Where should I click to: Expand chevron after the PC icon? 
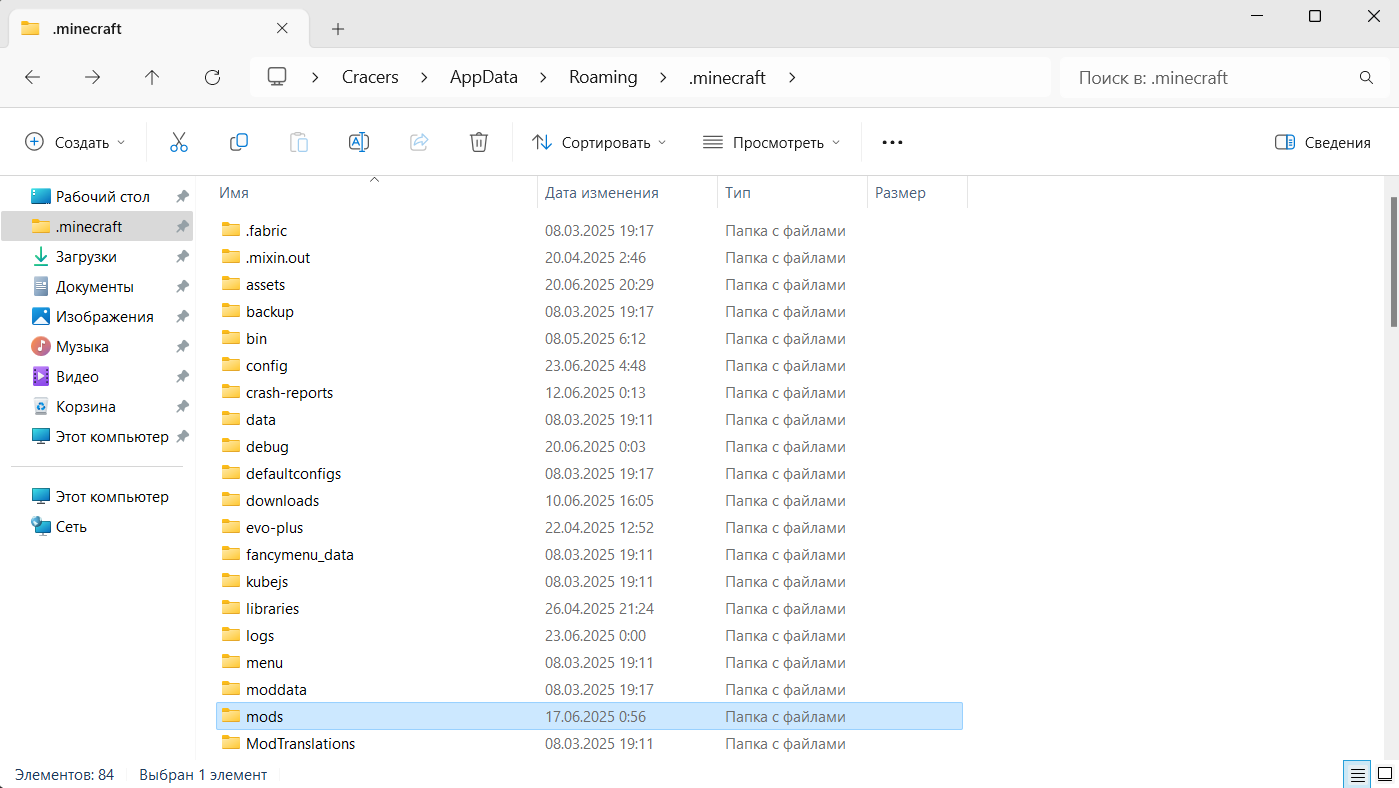click(316, 77)
